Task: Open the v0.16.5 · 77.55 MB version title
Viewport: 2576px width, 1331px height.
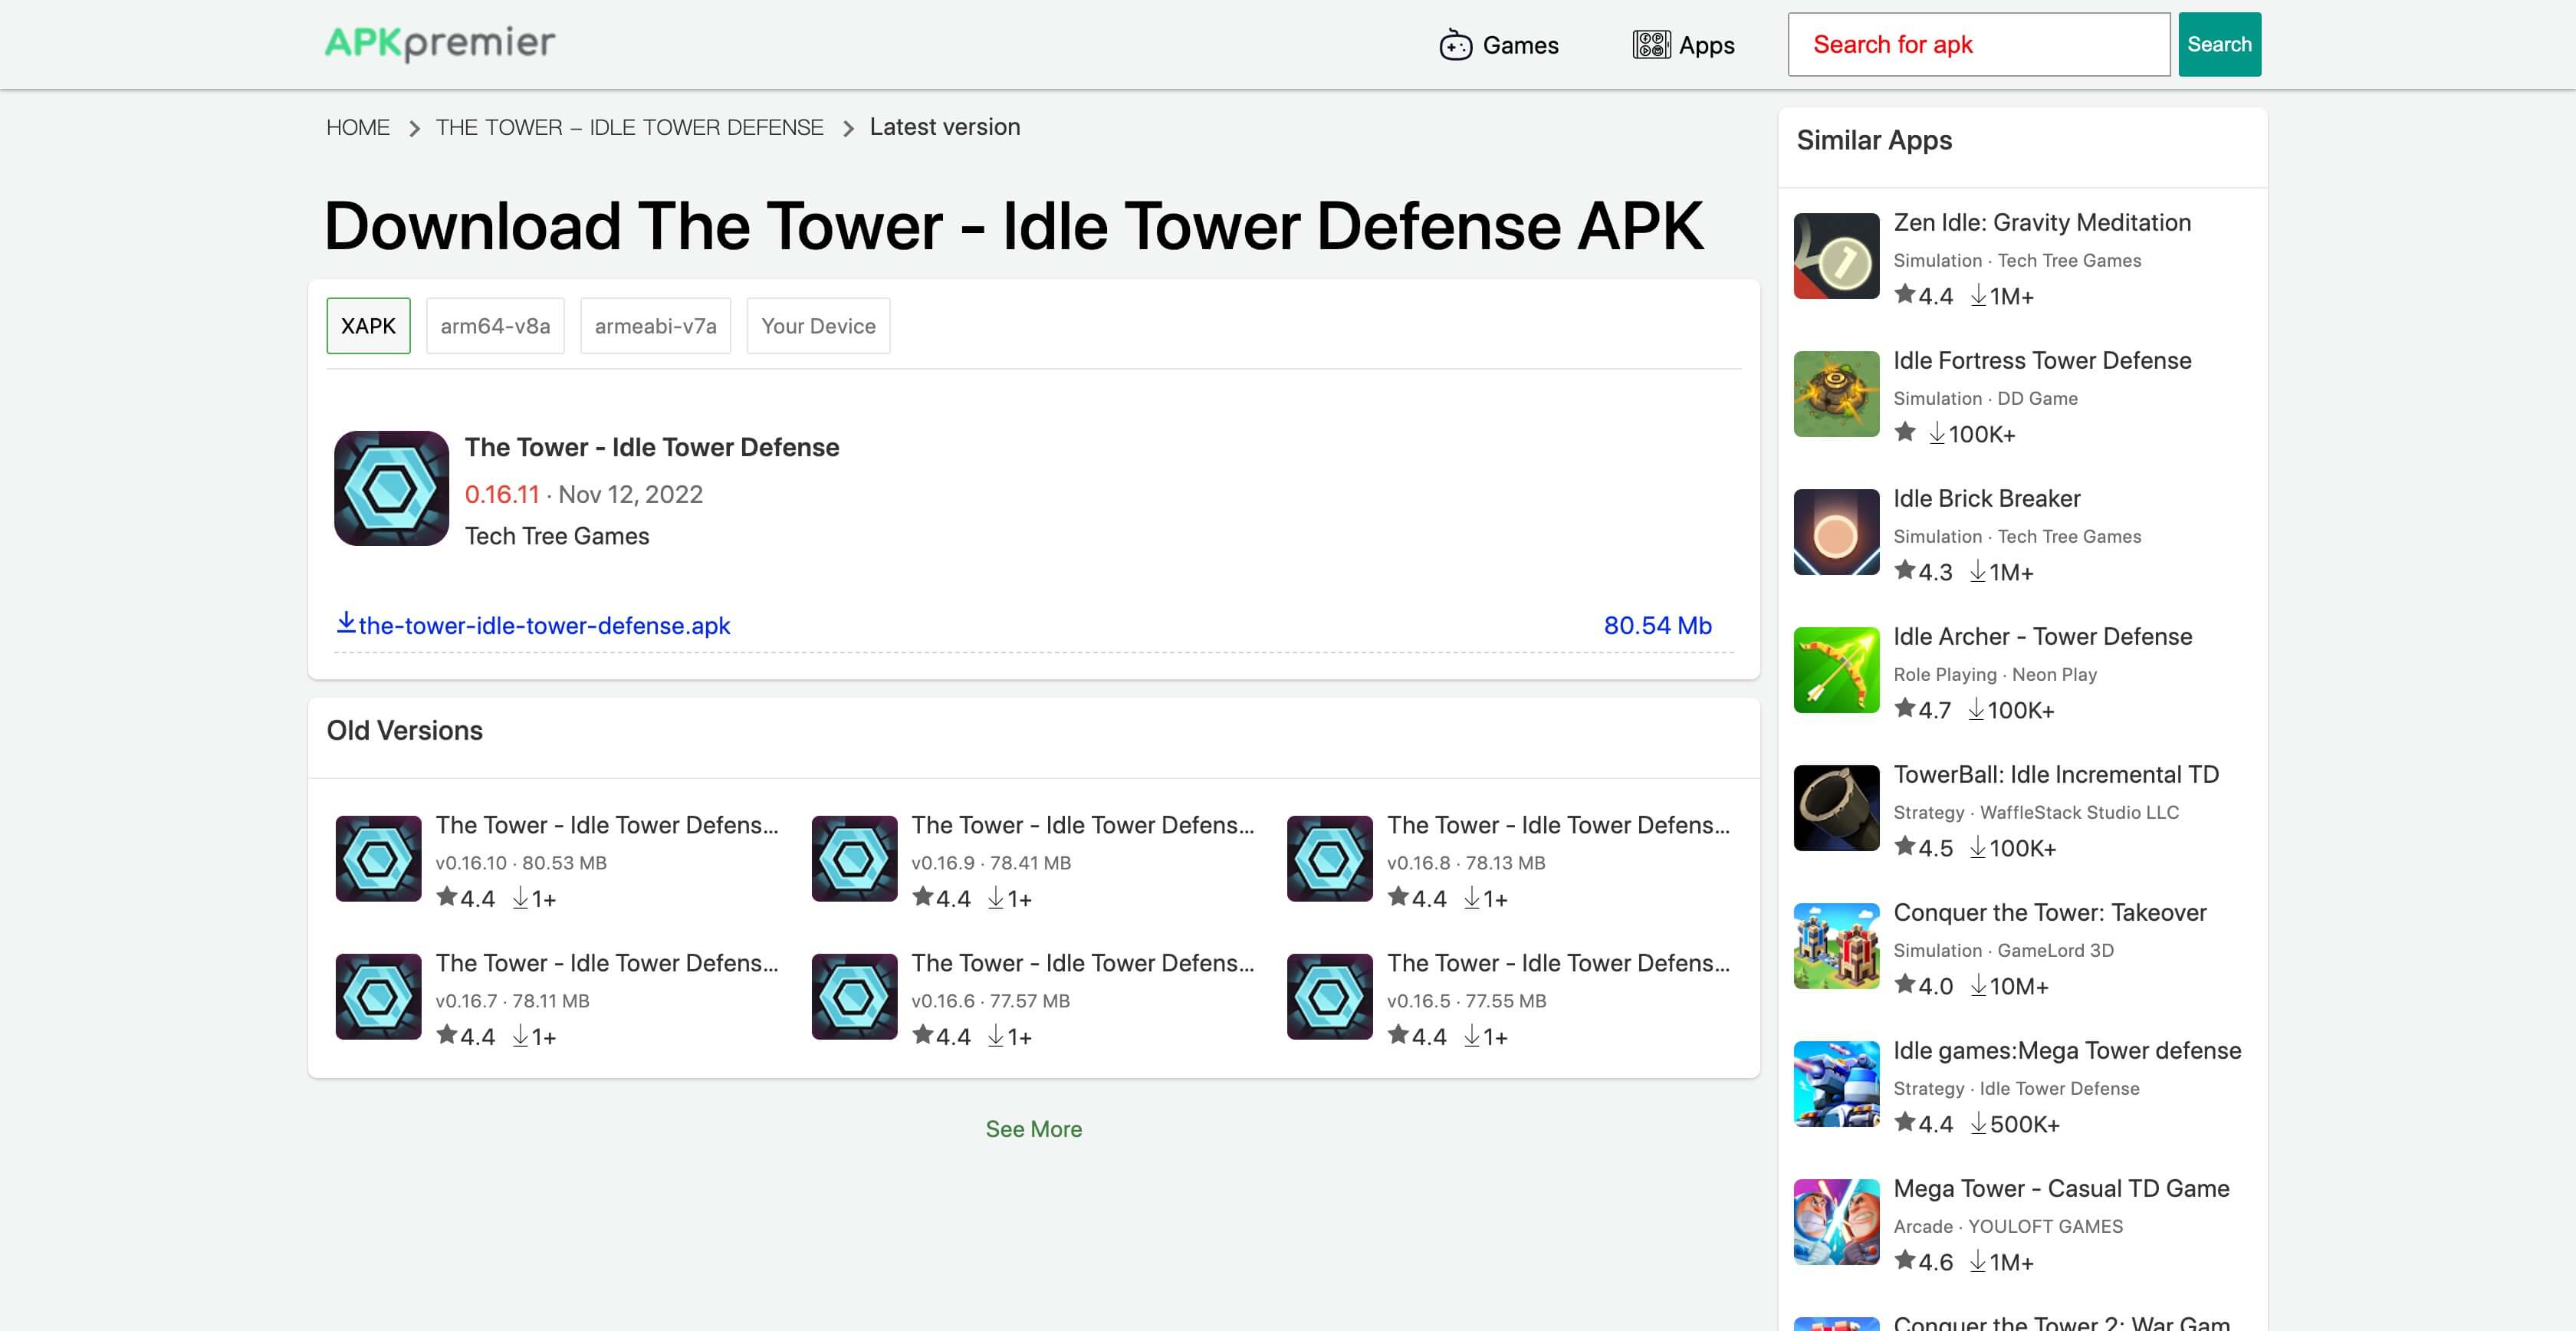Action: pyautogui.click(x=1558, y=963)
